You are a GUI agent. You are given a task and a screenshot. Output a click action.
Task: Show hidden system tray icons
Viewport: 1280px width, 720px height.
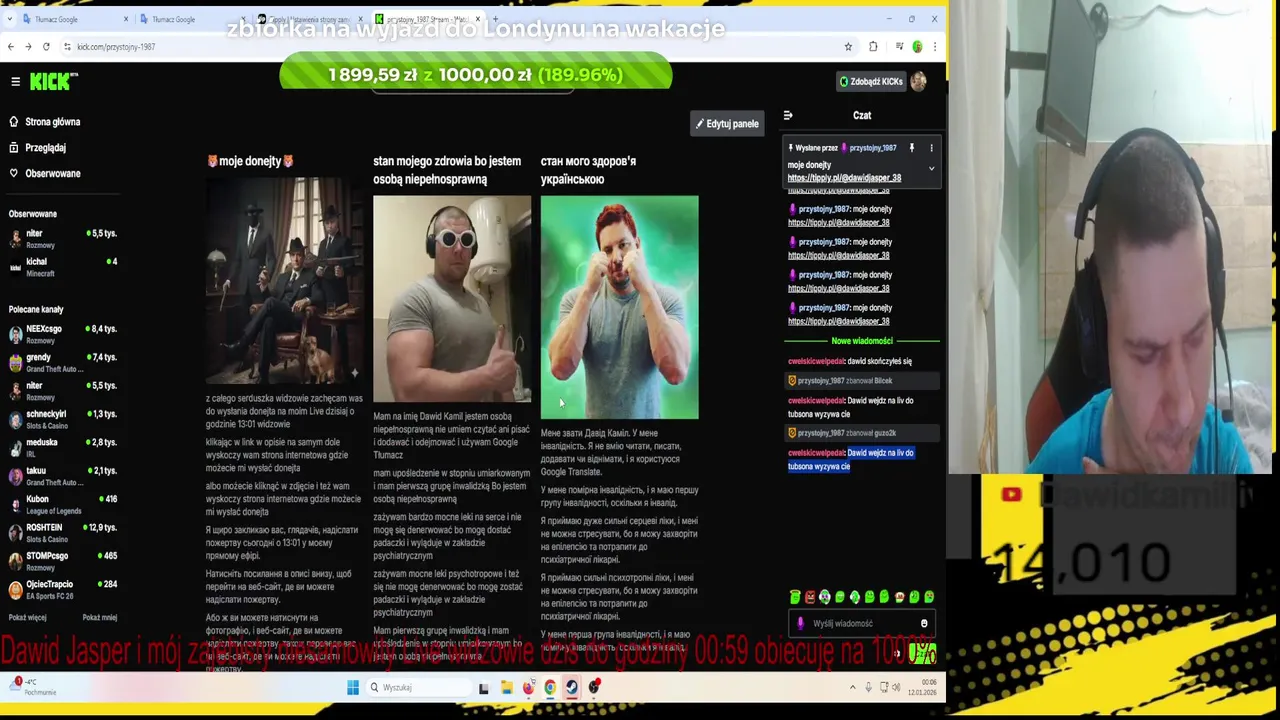pyautogui.click(x=853, y=687)
